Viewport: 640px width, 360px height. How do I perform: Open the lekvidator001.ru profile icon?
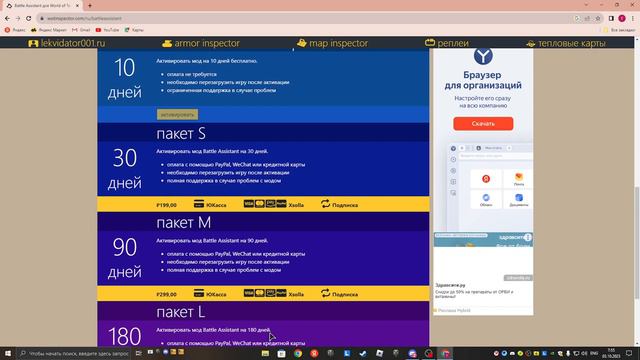coord(33,43)
